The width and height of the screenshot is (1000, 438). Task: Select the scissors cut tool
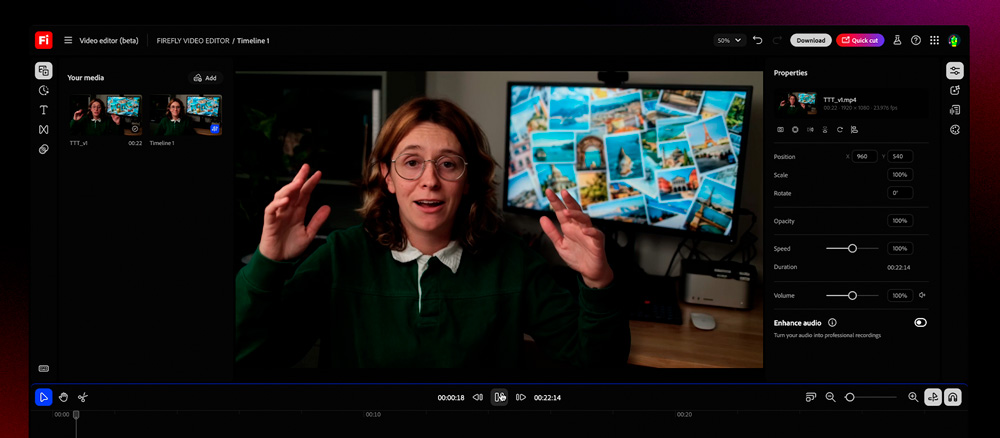[x=83, y=397]
